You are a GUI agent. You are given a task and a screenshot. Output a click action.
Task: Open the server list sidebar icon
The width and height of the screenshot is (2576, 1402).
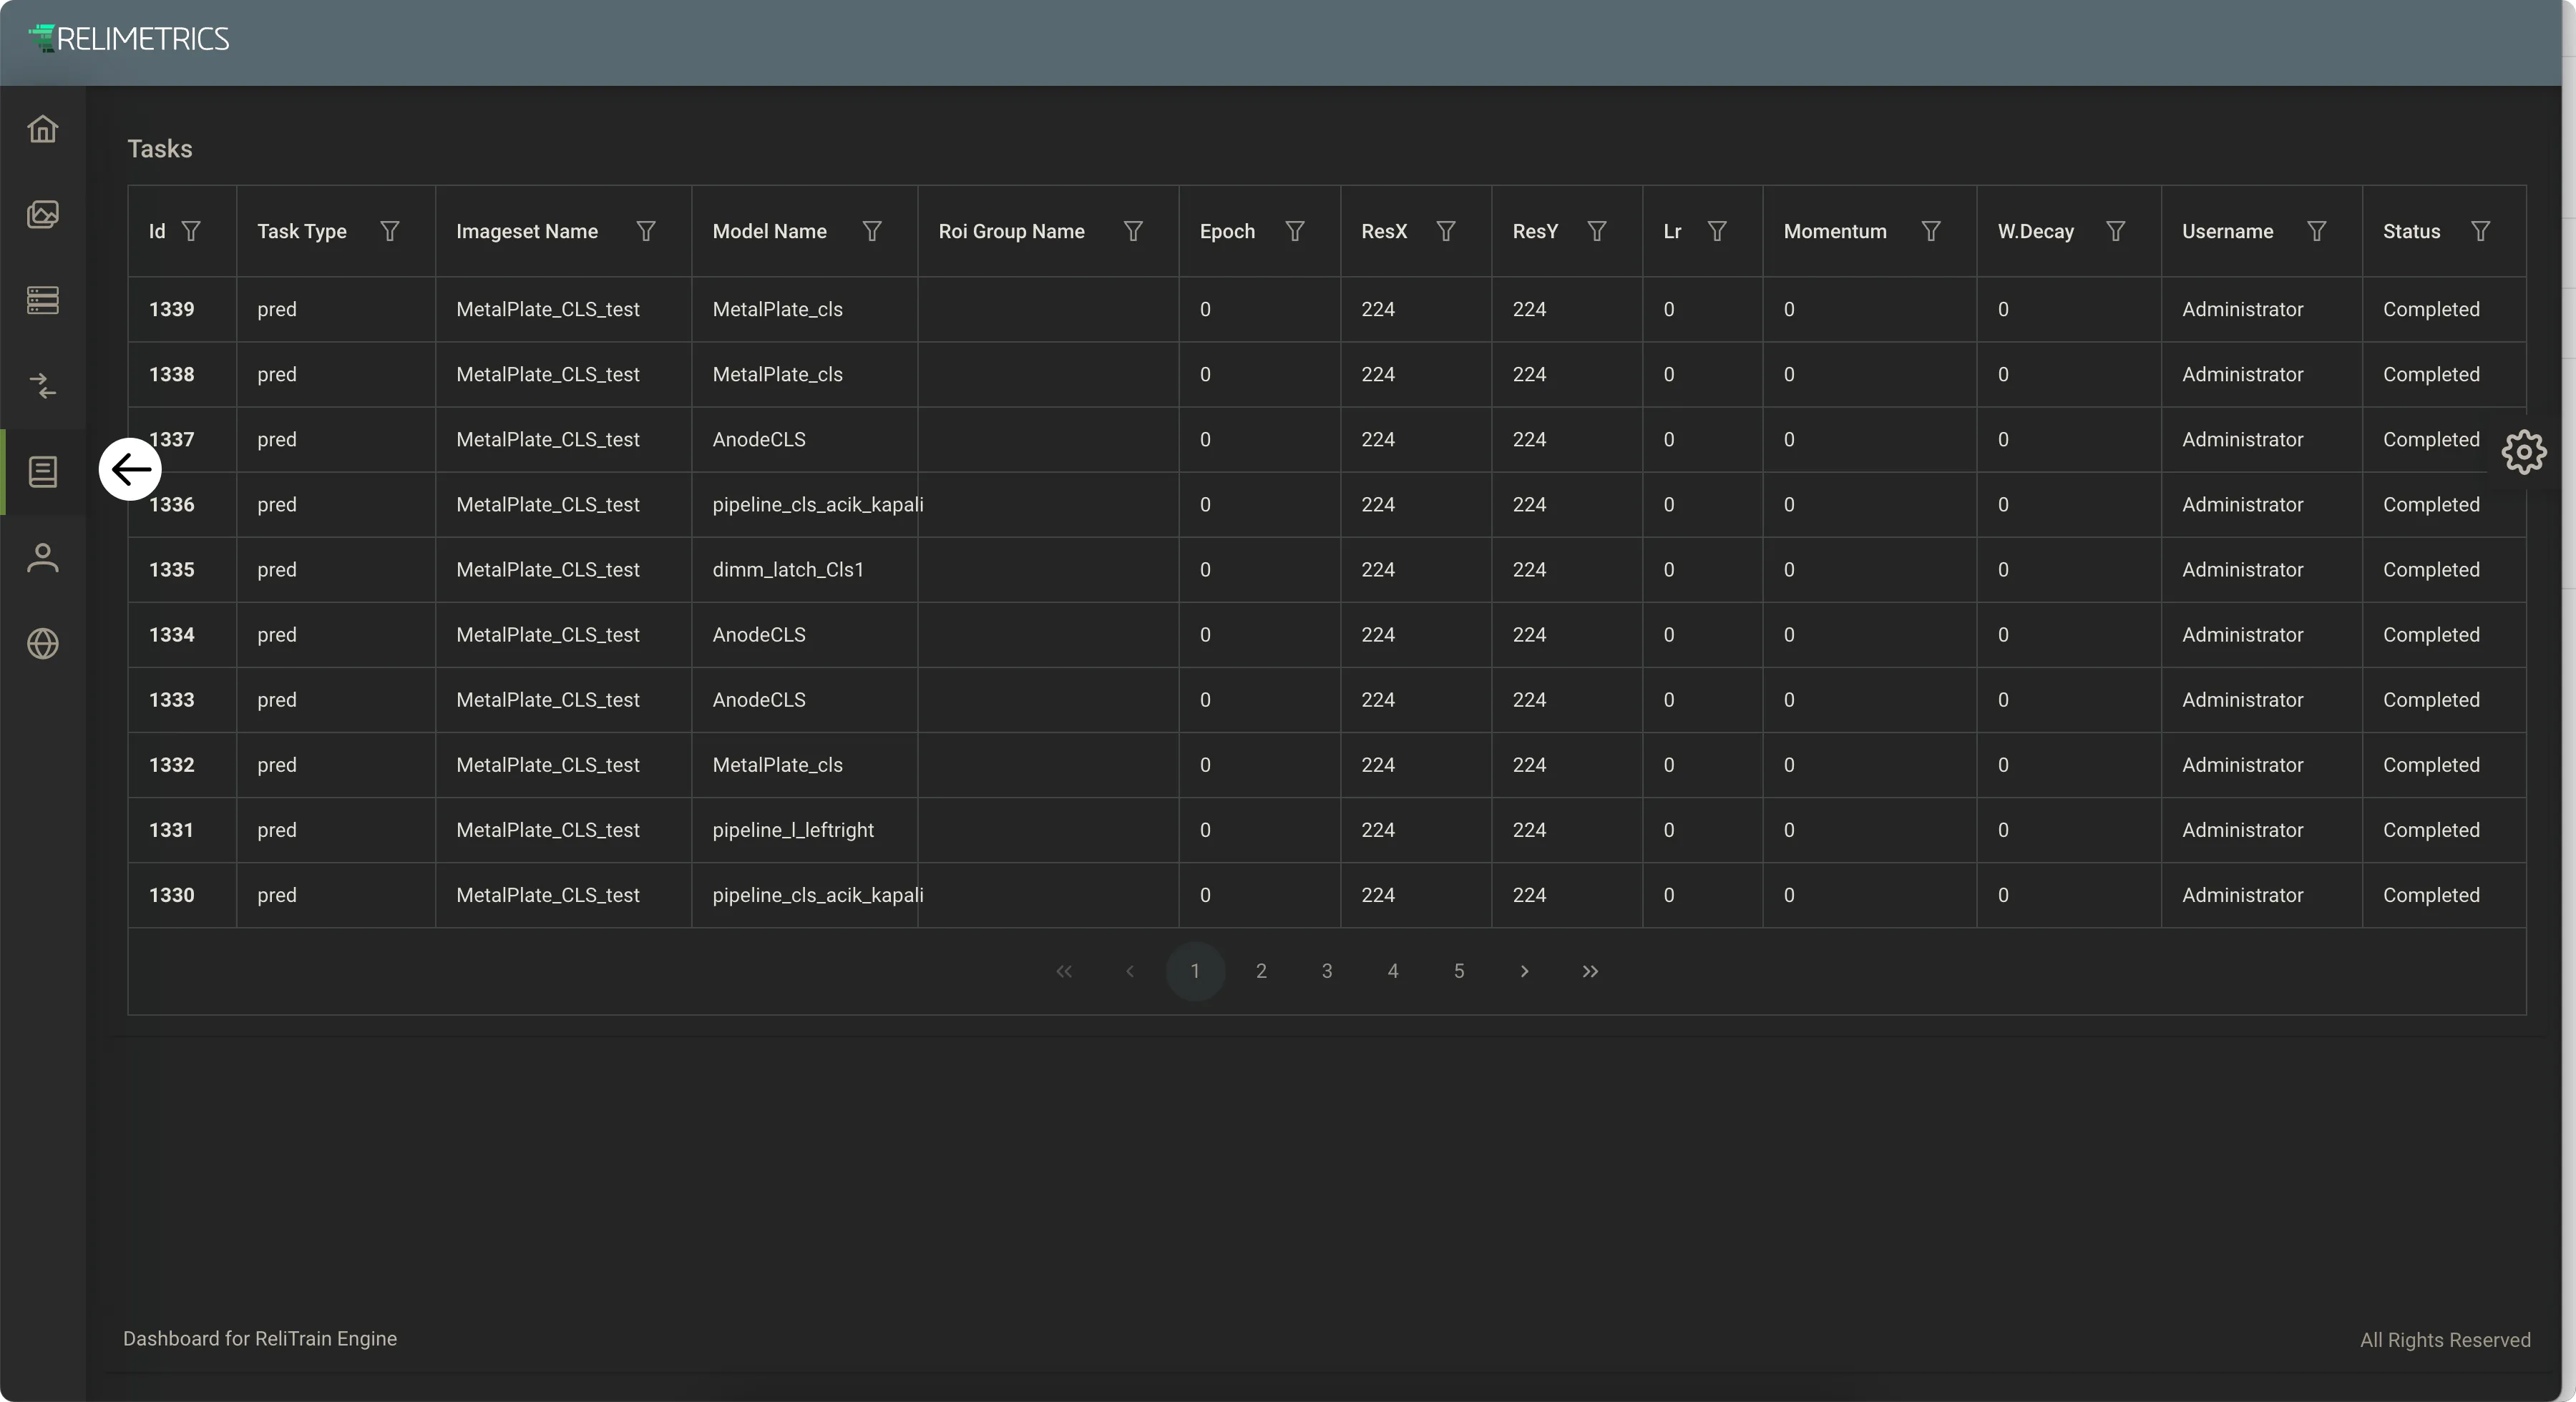click(x=43, y=300)
